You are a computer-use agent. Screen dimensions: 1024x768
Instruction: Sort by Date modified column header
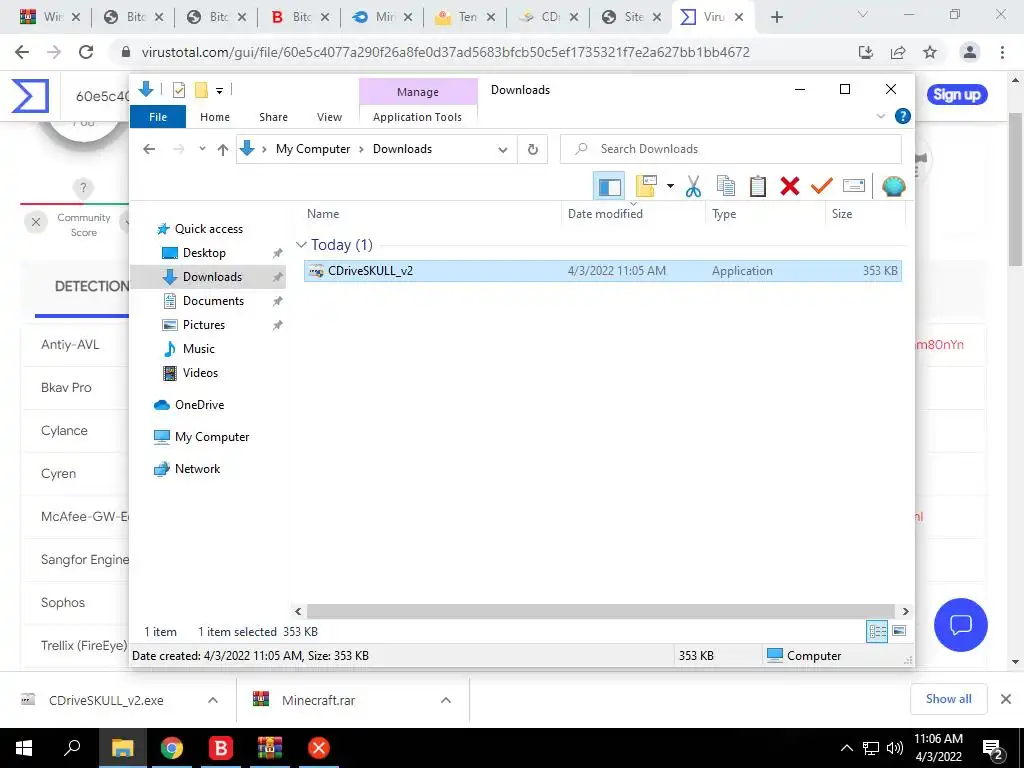(633, 214)
